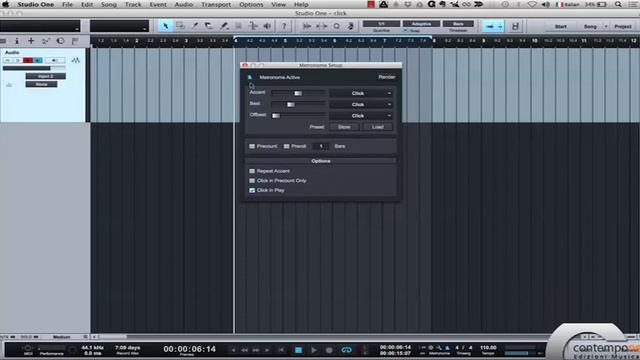This screenshot has width=640, height=360.
Task: Show automation in the track list header
Action: [46, 41]
